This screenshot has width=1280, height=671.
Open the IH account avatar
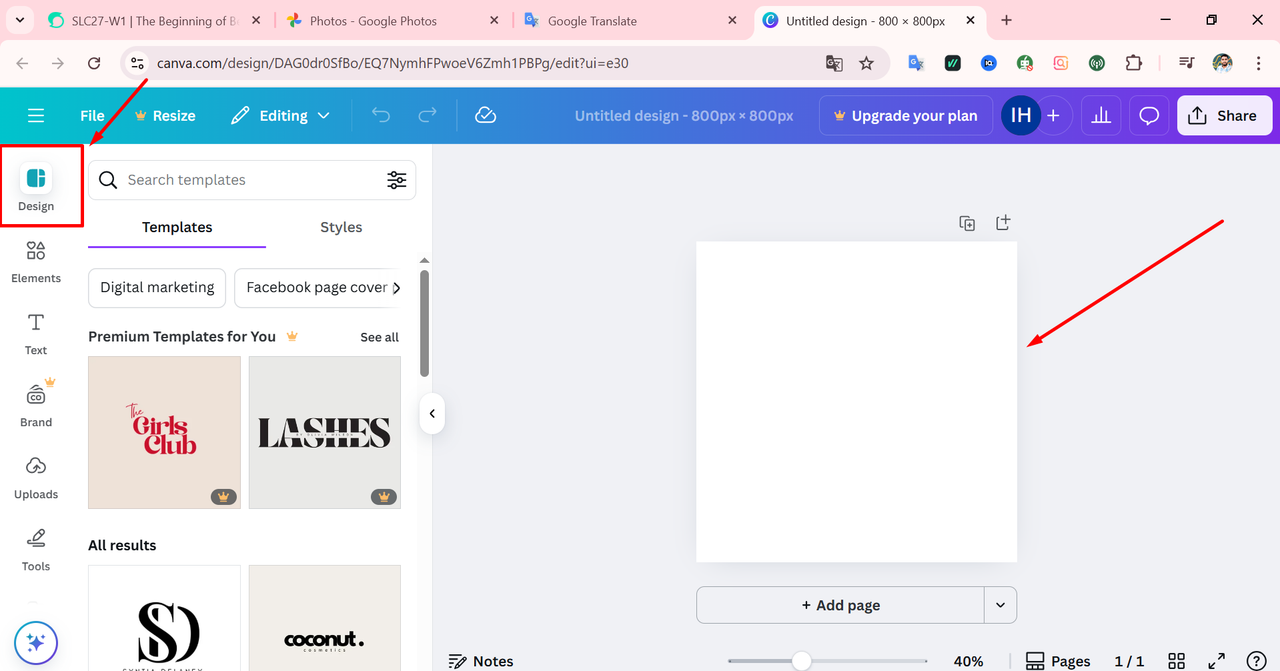point(1021,116)
